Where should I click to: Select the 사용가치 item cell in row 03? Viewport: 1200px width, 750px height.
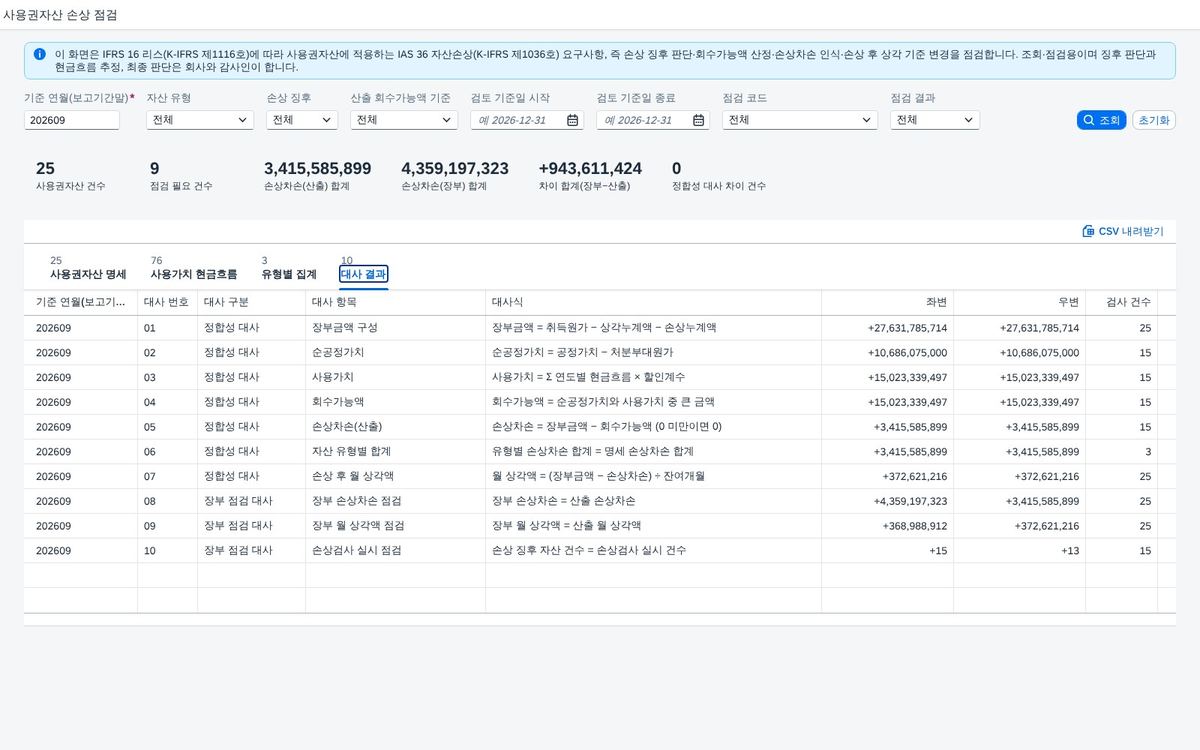pos(395,378)
